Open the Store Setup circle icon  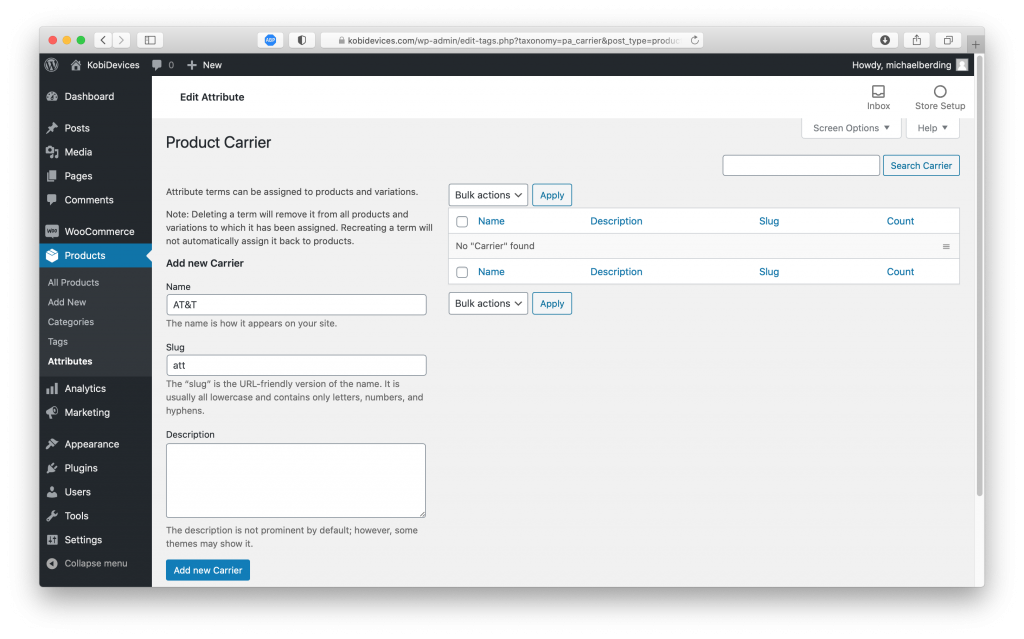940,91
